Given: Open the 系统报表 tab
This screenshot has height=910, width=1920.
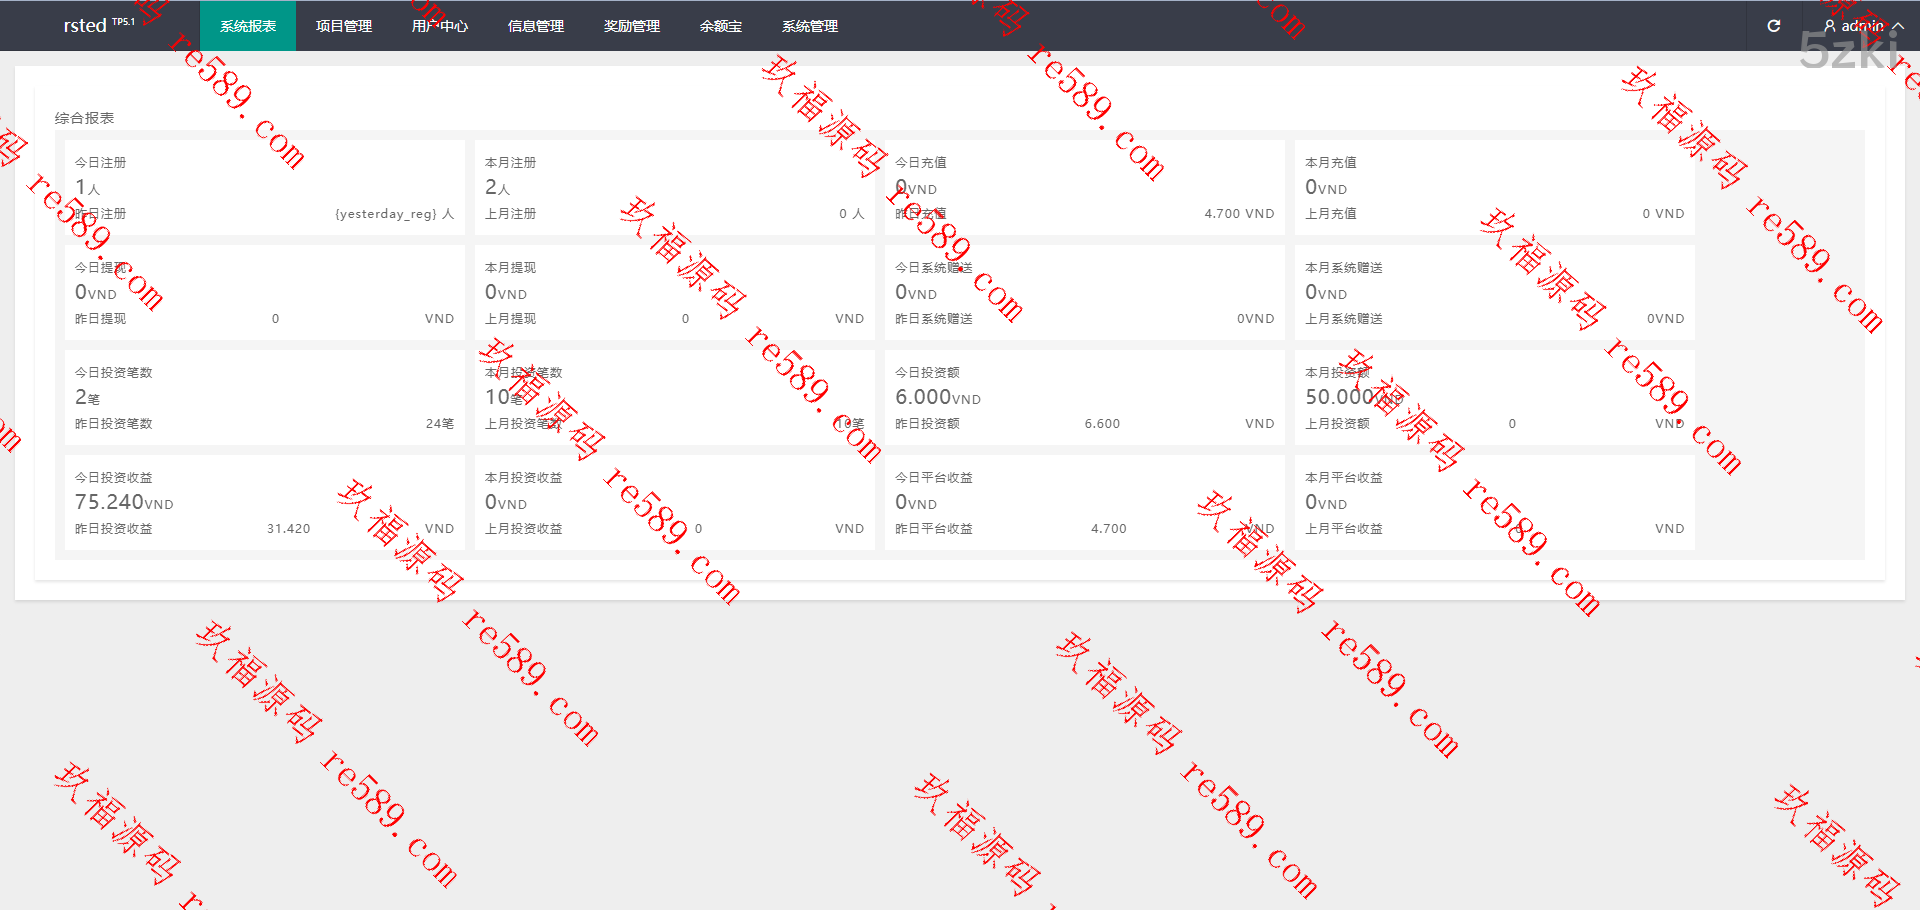Looking at the screenshot, I should coord(248,26).
